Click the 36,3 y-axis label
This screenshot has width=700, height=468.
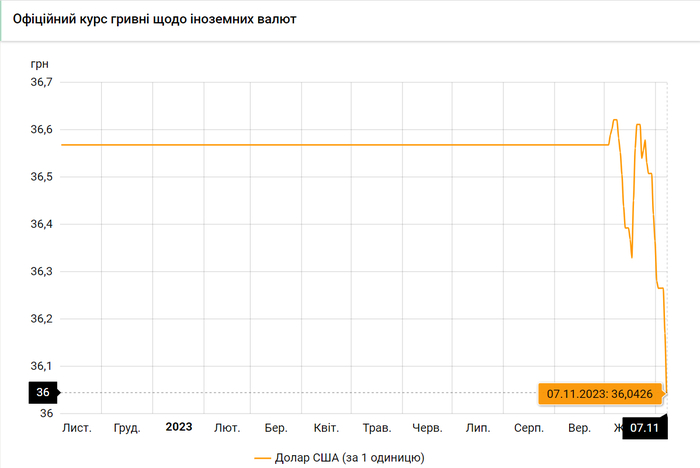pos(41,271)
